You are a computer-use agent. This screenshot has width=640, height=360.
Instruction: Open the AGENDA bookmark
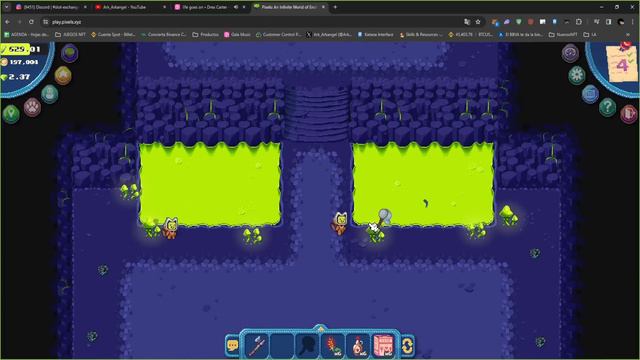pyautogui.click(x=27, y=35)
